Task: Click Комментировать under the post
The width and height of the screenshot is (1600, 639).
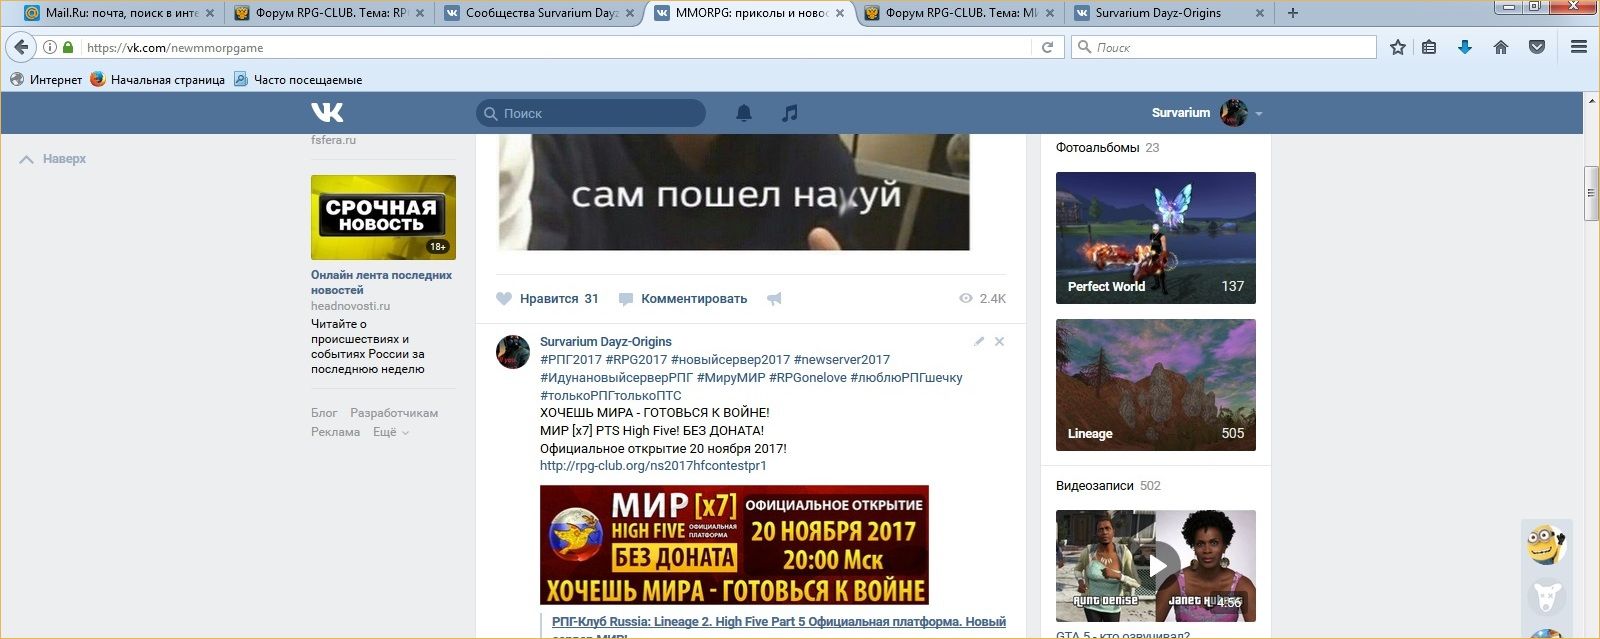Action: [683, 298]
